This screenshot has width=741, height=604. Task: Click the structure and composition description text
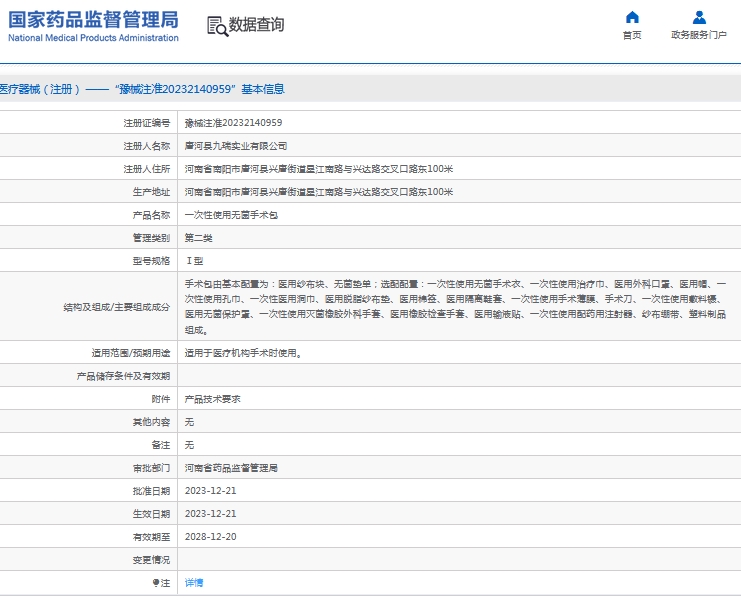coord(455,307)
